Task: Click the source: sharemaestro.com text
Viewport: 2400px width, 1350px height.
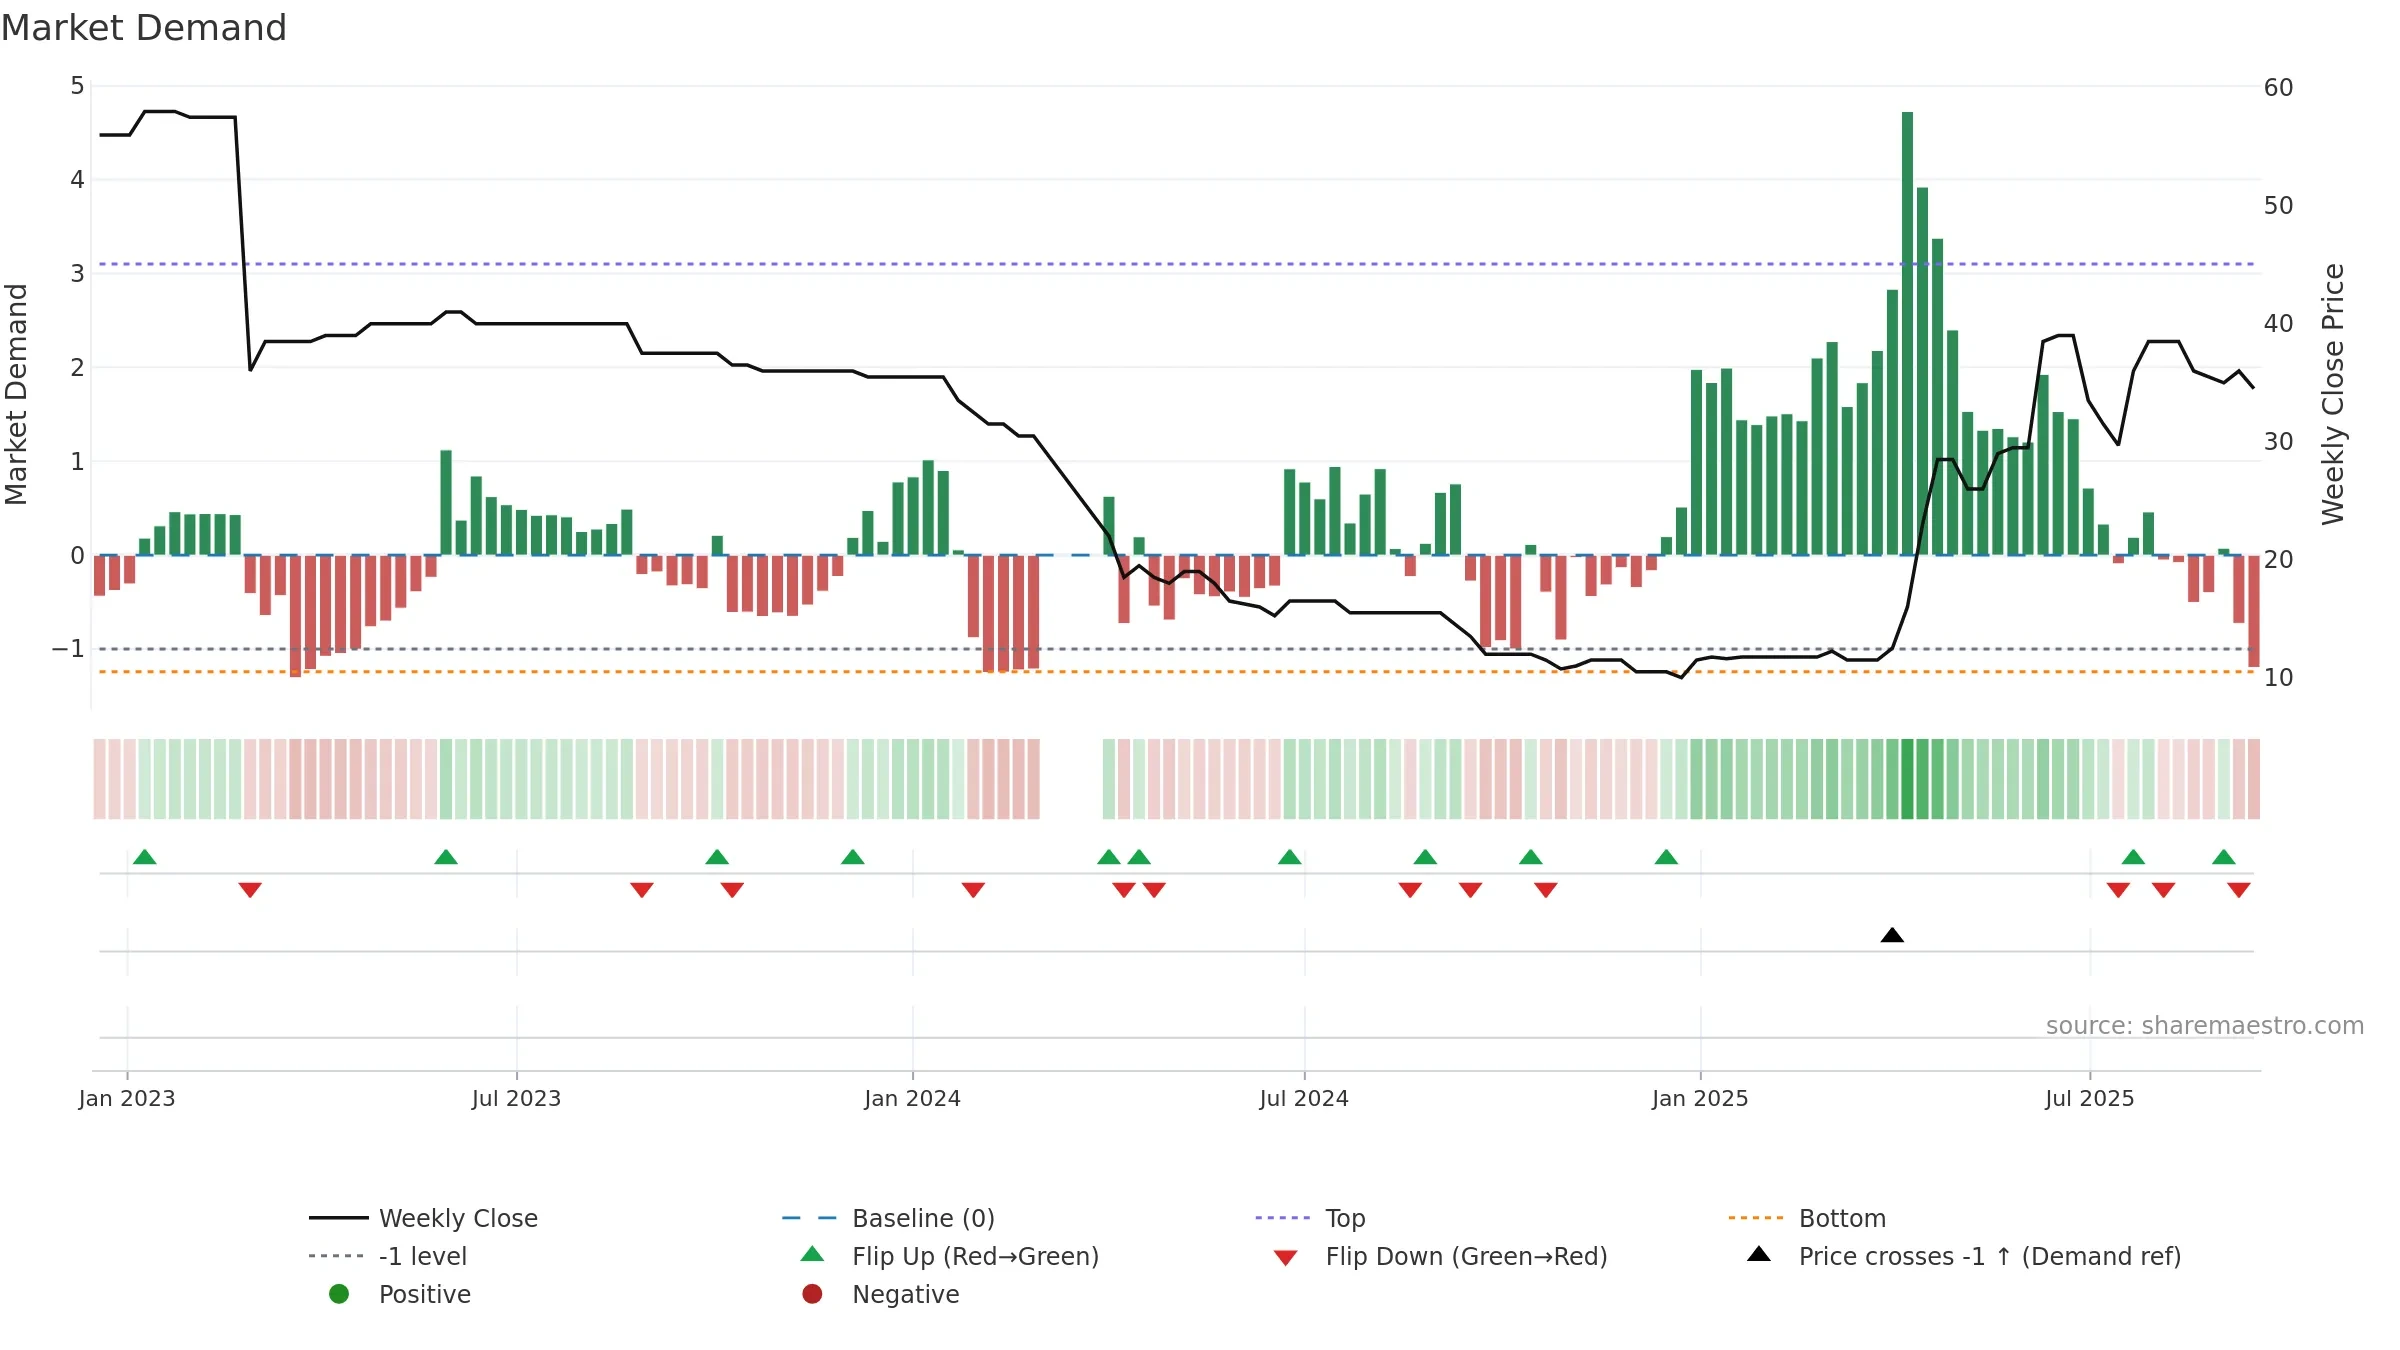Action: pos(2205,1026)
